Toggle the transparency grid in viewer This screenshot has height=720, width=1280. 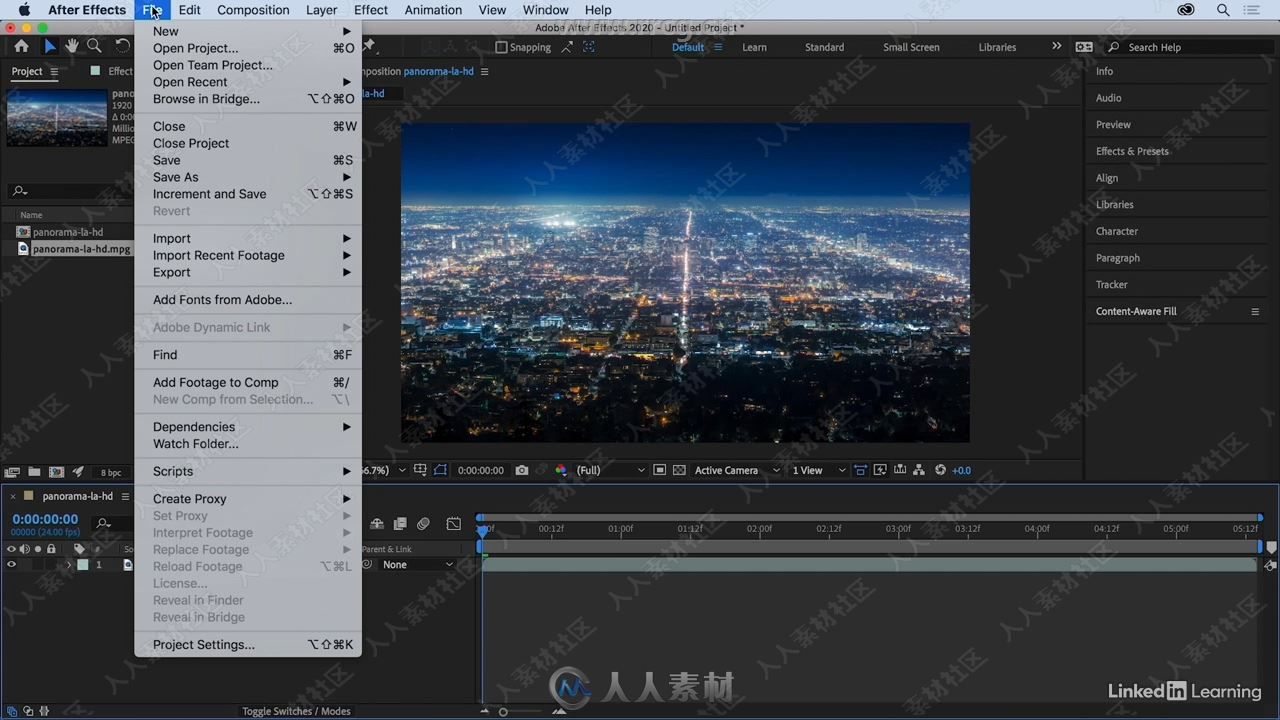tap(680, 470)
